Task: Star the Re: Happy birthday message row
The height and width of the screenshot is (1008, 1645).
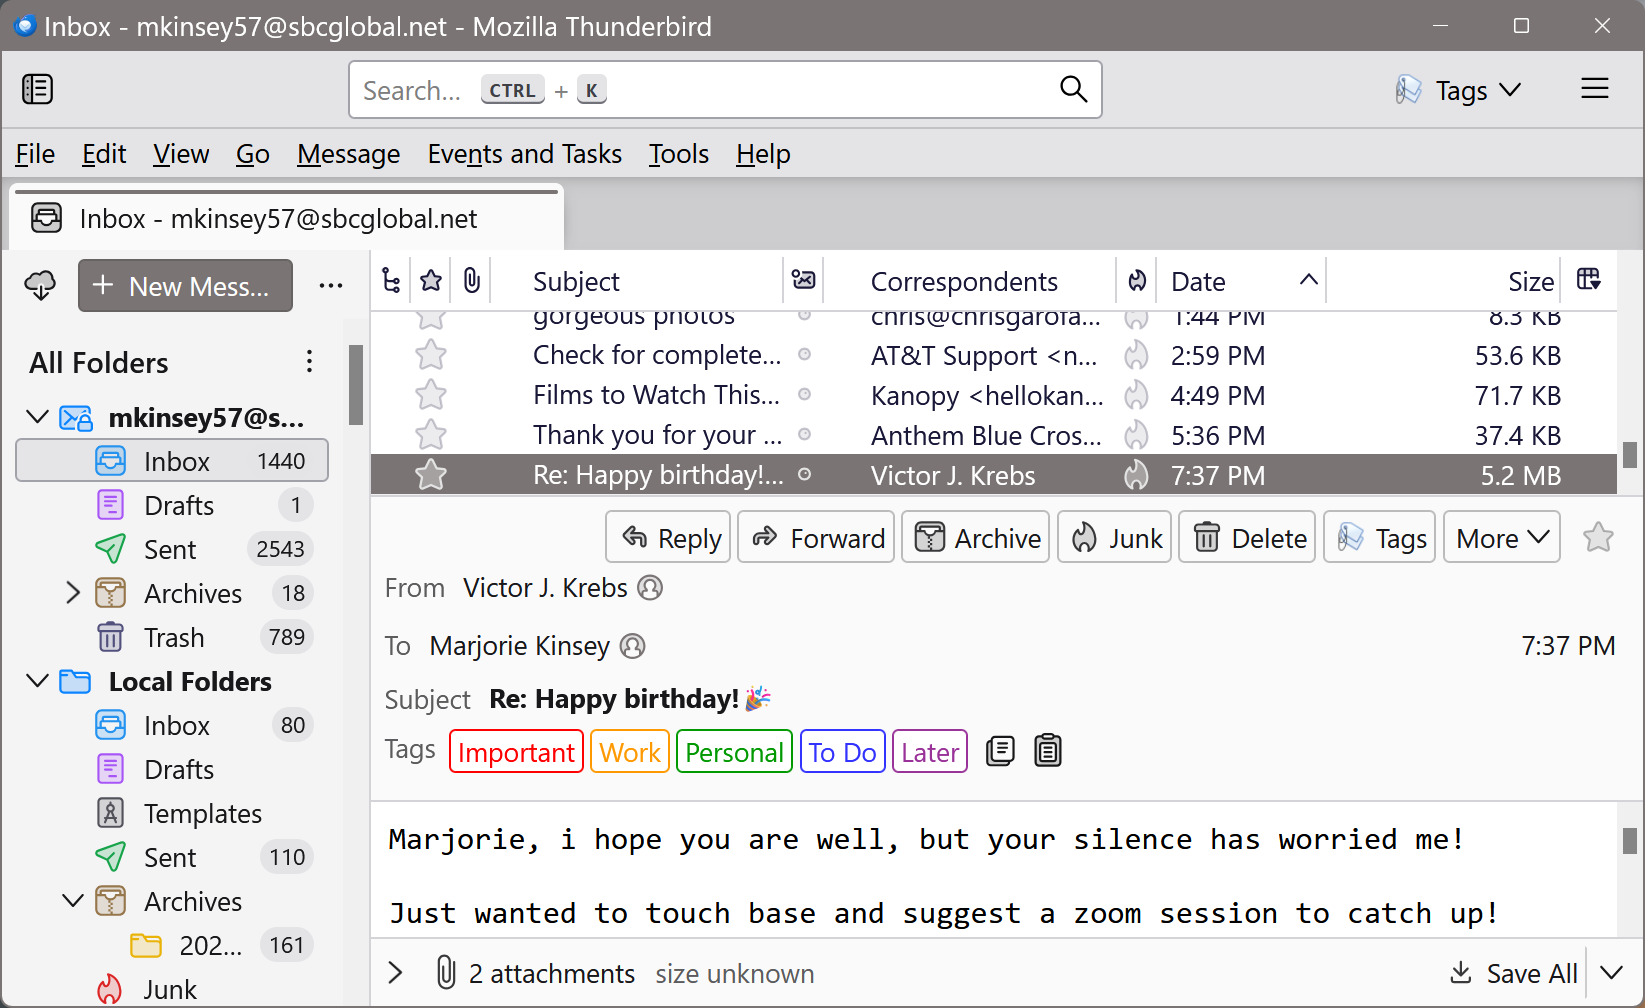Action: 431,475
